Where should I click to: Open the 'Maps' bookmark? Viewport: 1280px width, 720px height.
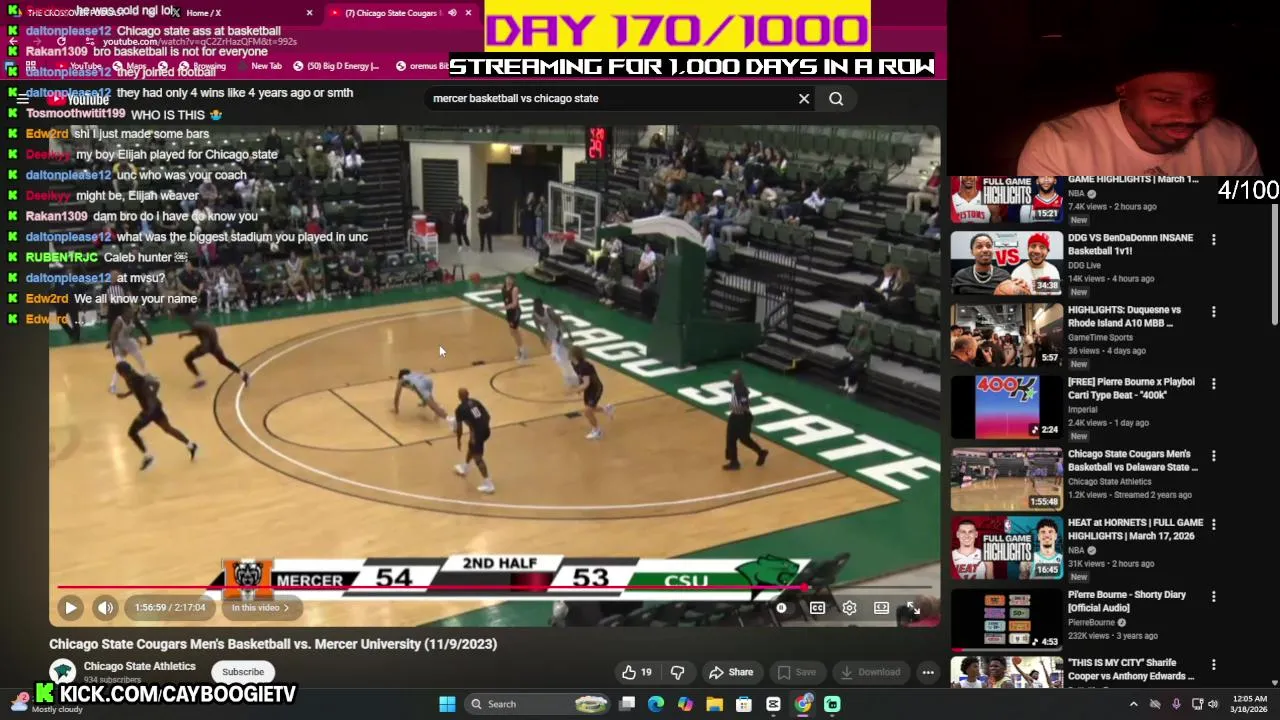click(130, 66)
